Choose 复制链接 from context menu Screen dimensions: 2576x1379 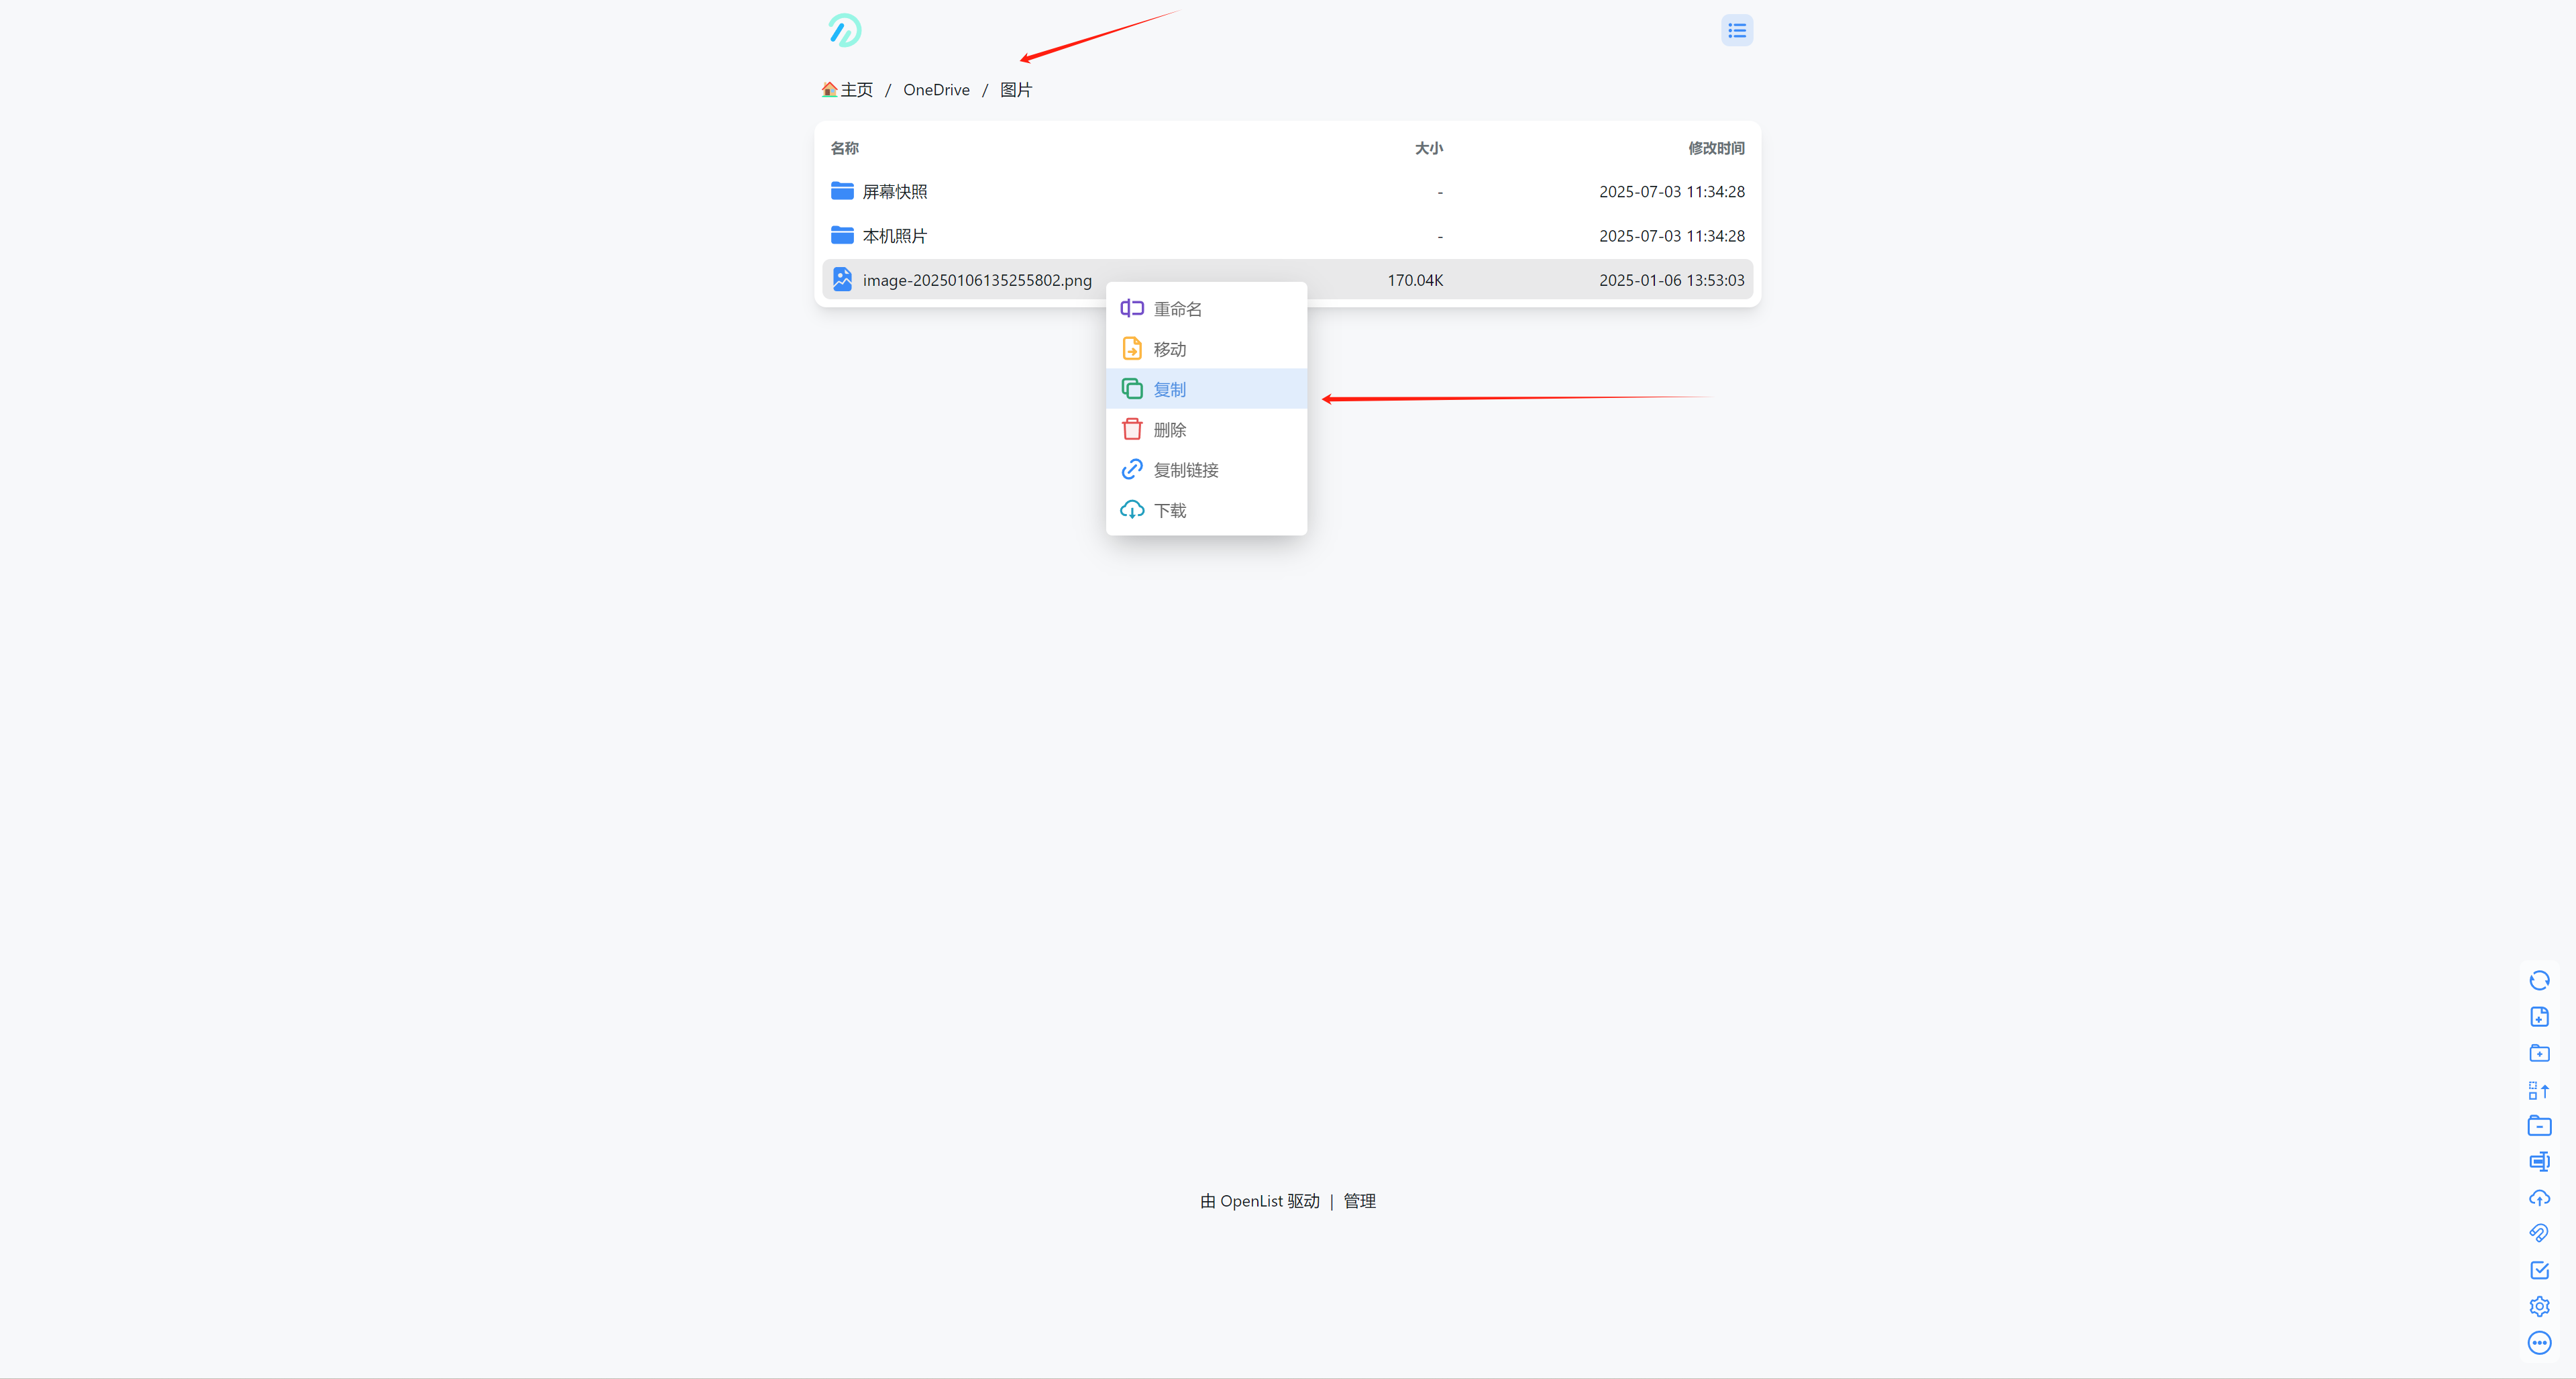(1206, 470)
